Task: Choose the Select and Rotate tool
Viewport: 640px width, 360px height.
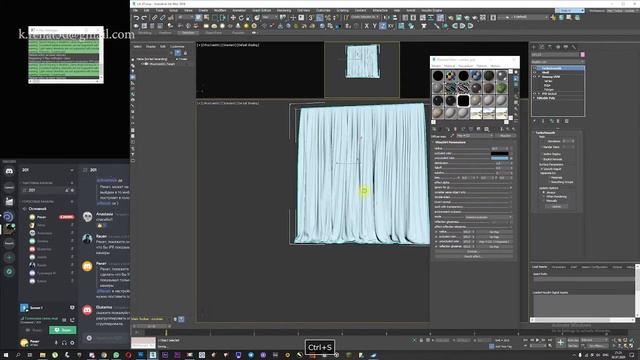Action: pyautogui.click(x=241, y=18)
